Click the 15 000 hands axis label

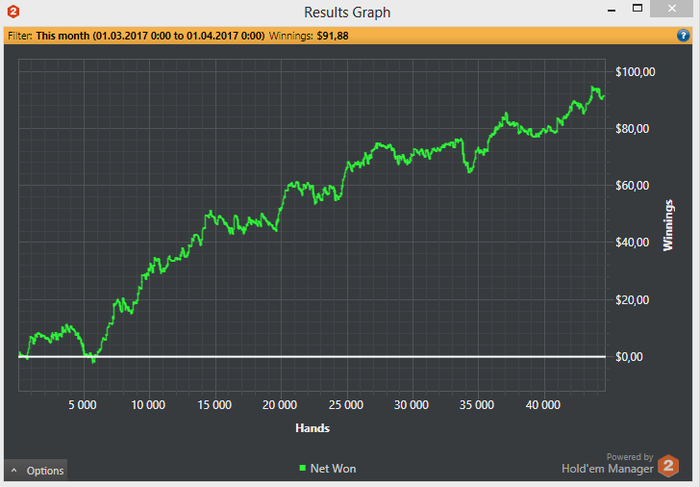pos(214,405)
